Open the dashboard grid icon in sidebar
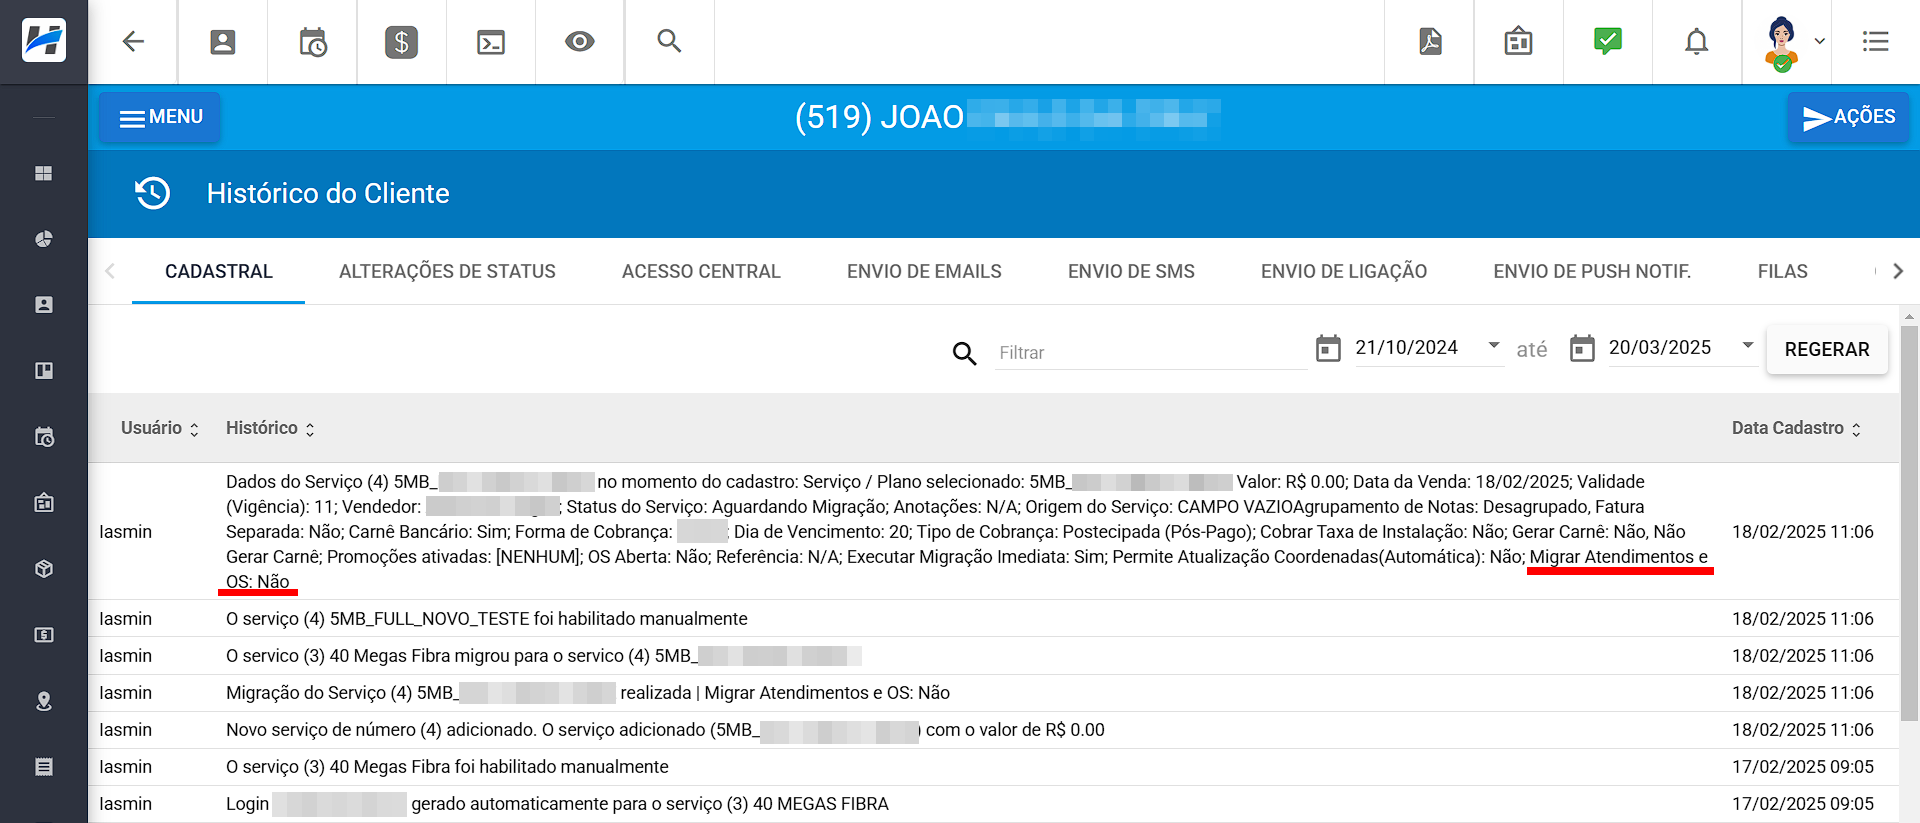1920x823 pixels. pos(44,173)
